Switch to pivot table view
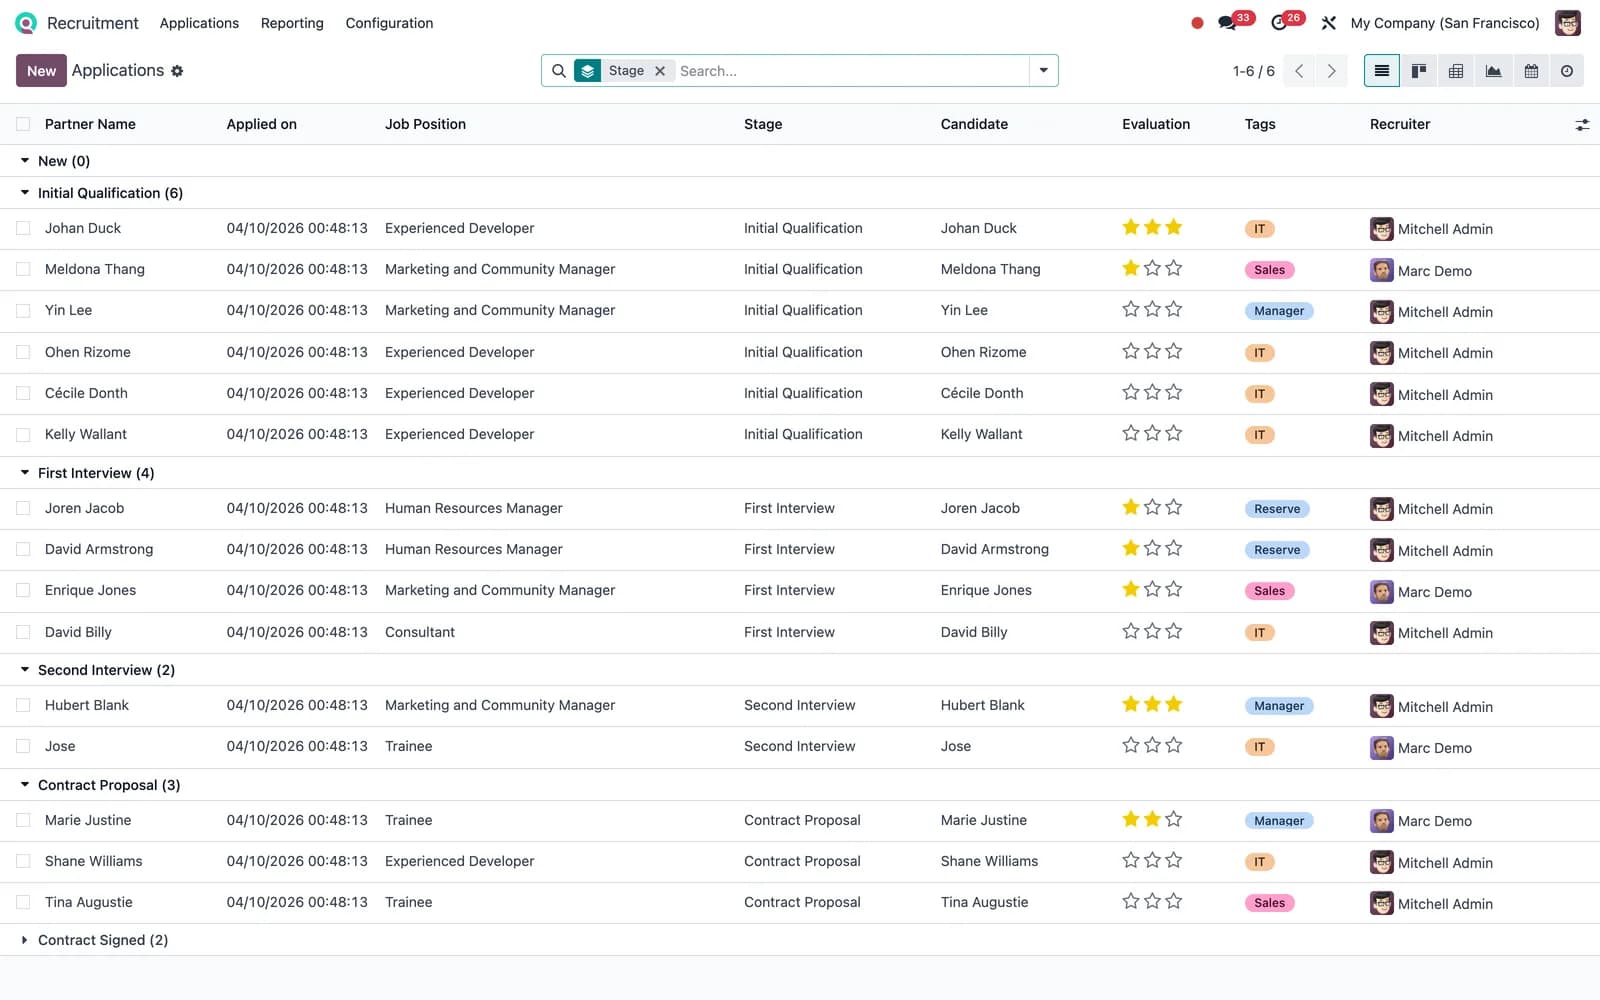The width and height of the screenshot is (1600, 1000). click(x=1456, y=71)
